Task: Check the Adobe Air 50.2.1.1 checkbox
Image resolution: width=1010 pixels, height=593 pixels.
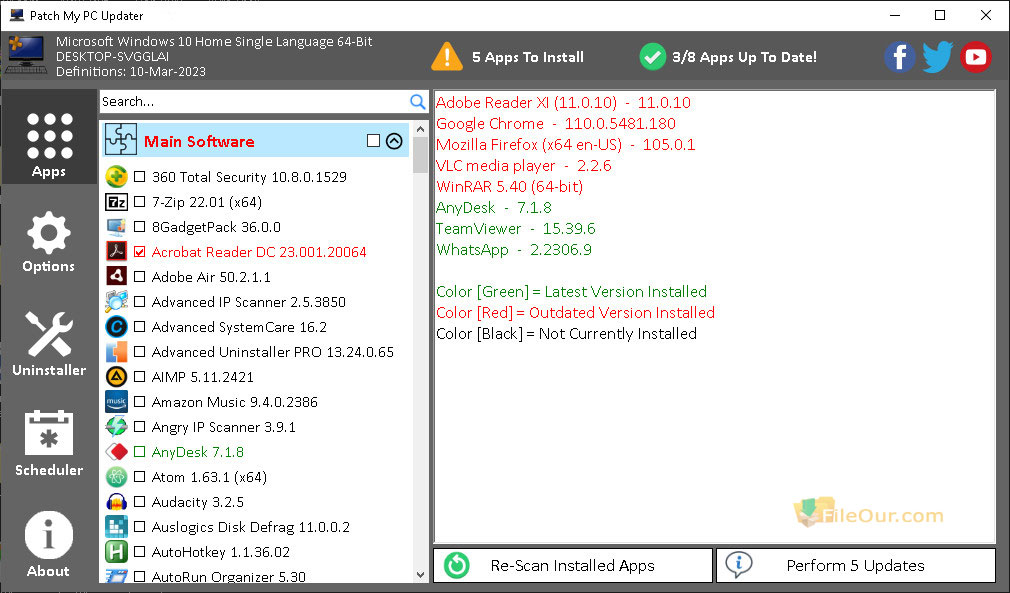Action: (x=139, y=277)
